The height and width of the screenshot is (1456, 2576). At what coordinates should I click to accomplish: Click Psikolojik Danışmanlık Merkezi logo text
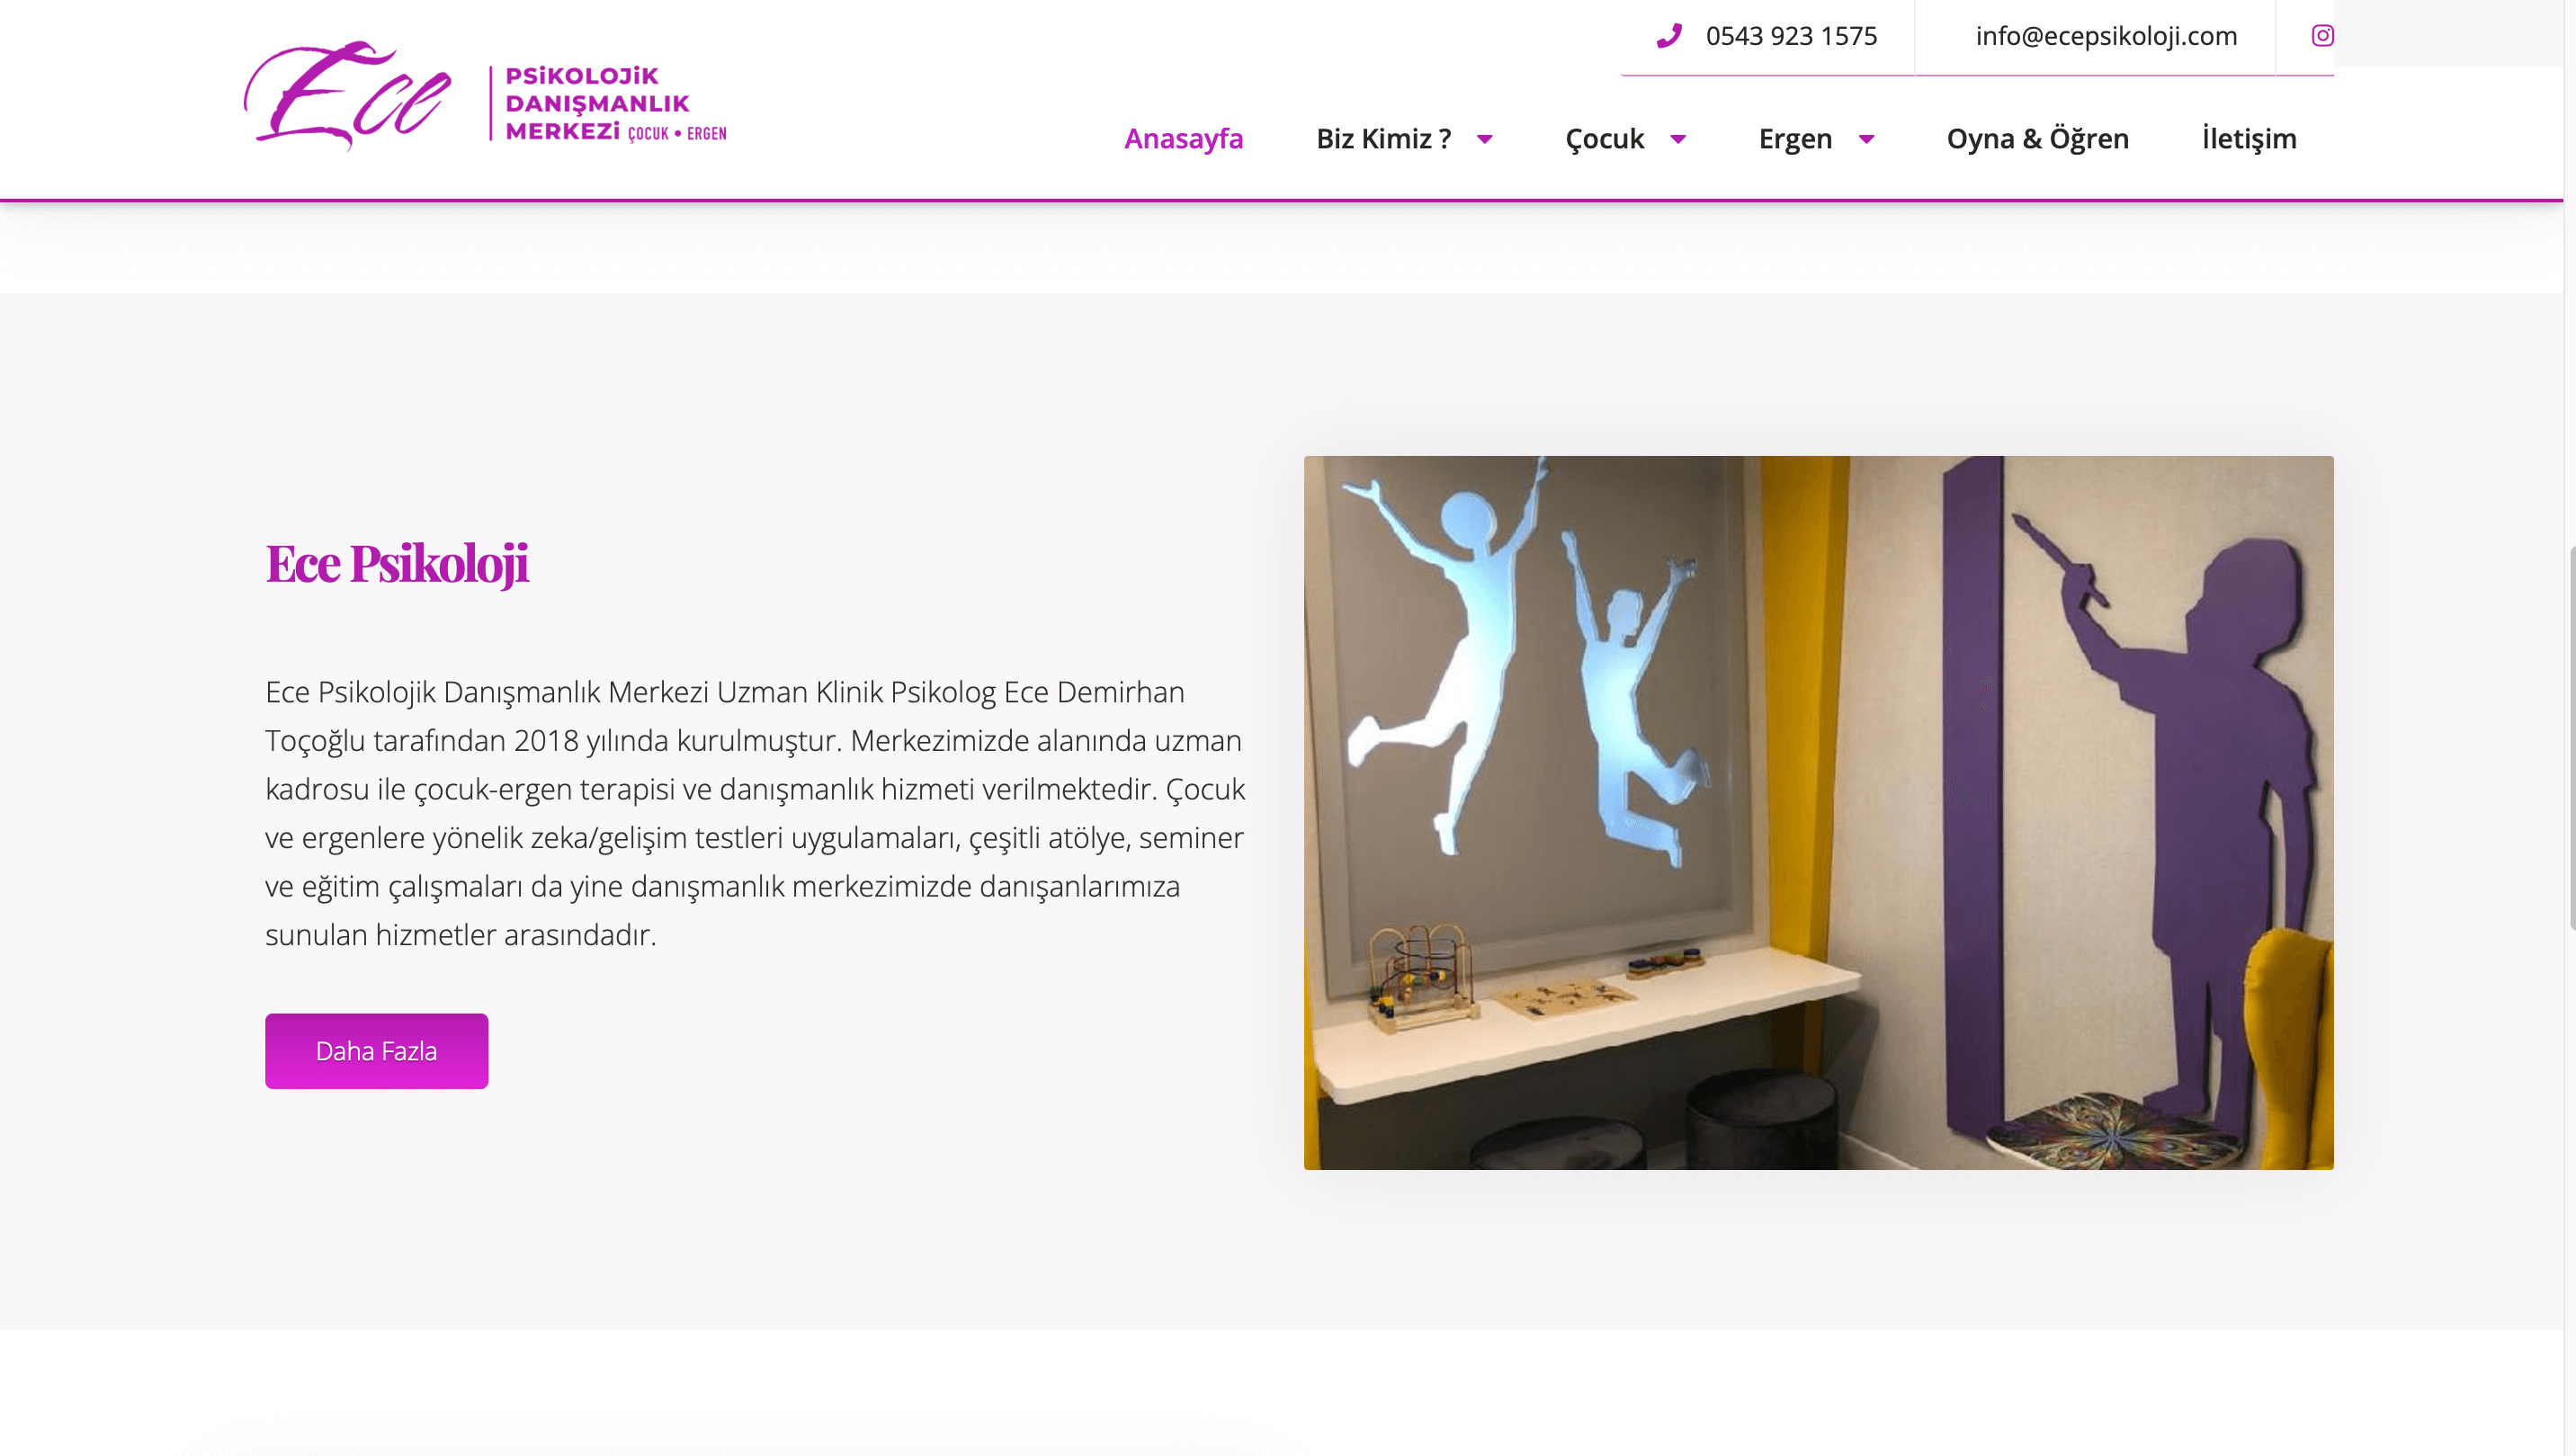click(x=615, y=104)
